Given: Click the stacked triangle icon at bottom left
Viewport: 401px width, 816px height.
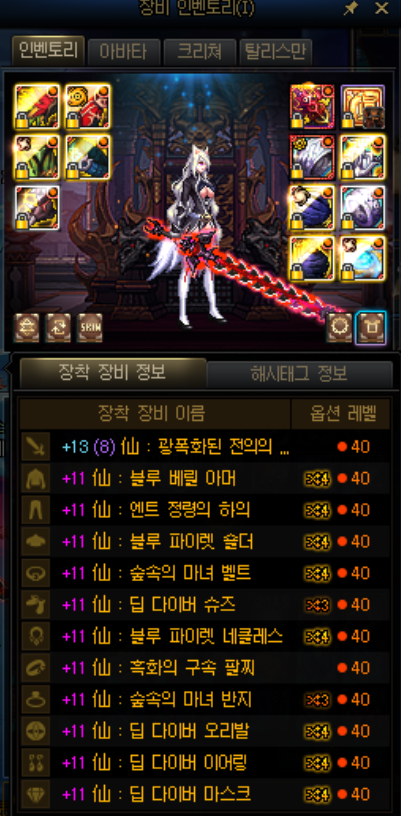Looking at the screenshot, I should (x=27, y=328).
